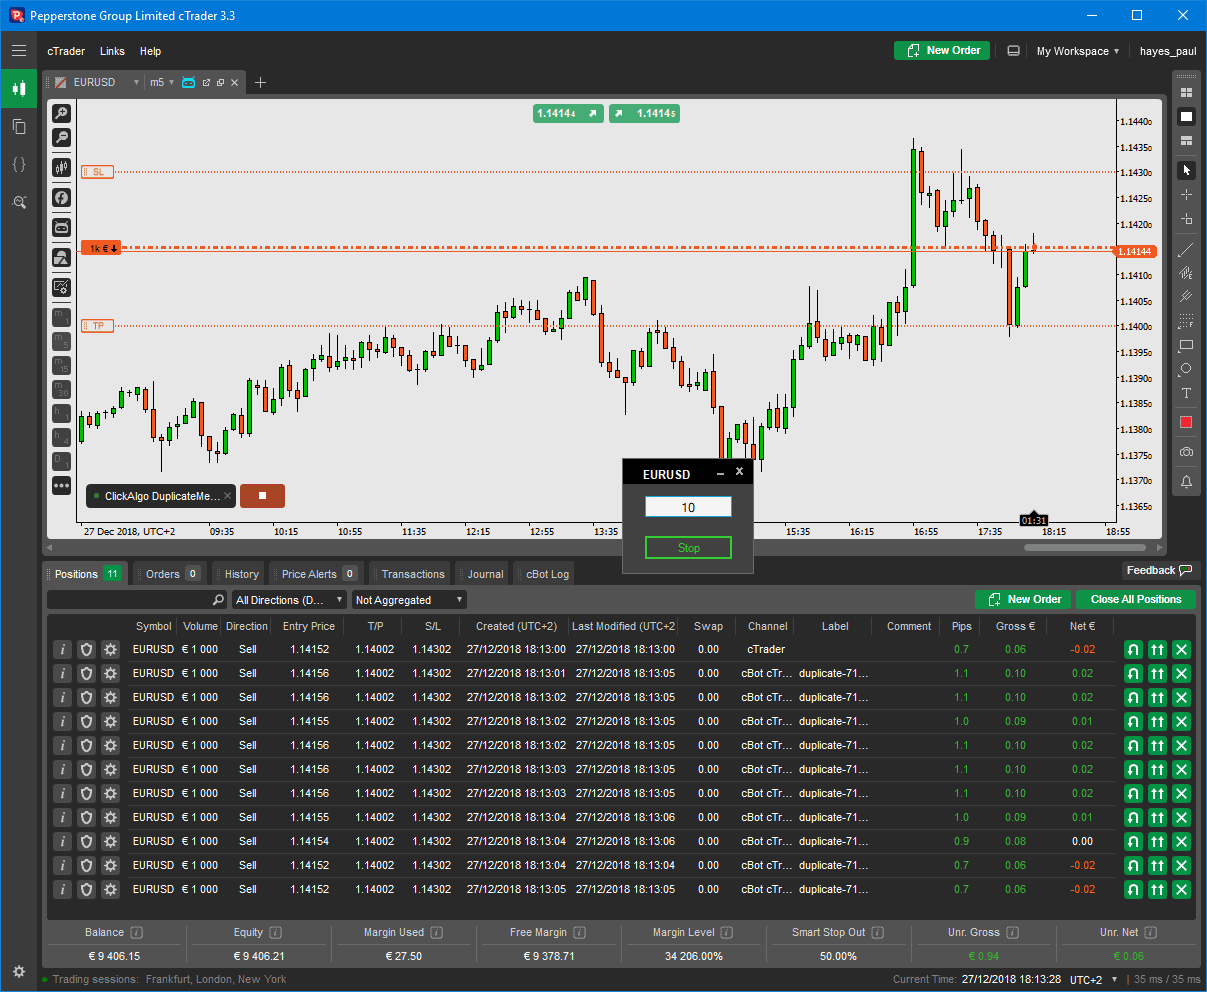Image resolution: width=1207 pixels, height=992 pixels.
Task: Click the positions search field
Action: 137,600
